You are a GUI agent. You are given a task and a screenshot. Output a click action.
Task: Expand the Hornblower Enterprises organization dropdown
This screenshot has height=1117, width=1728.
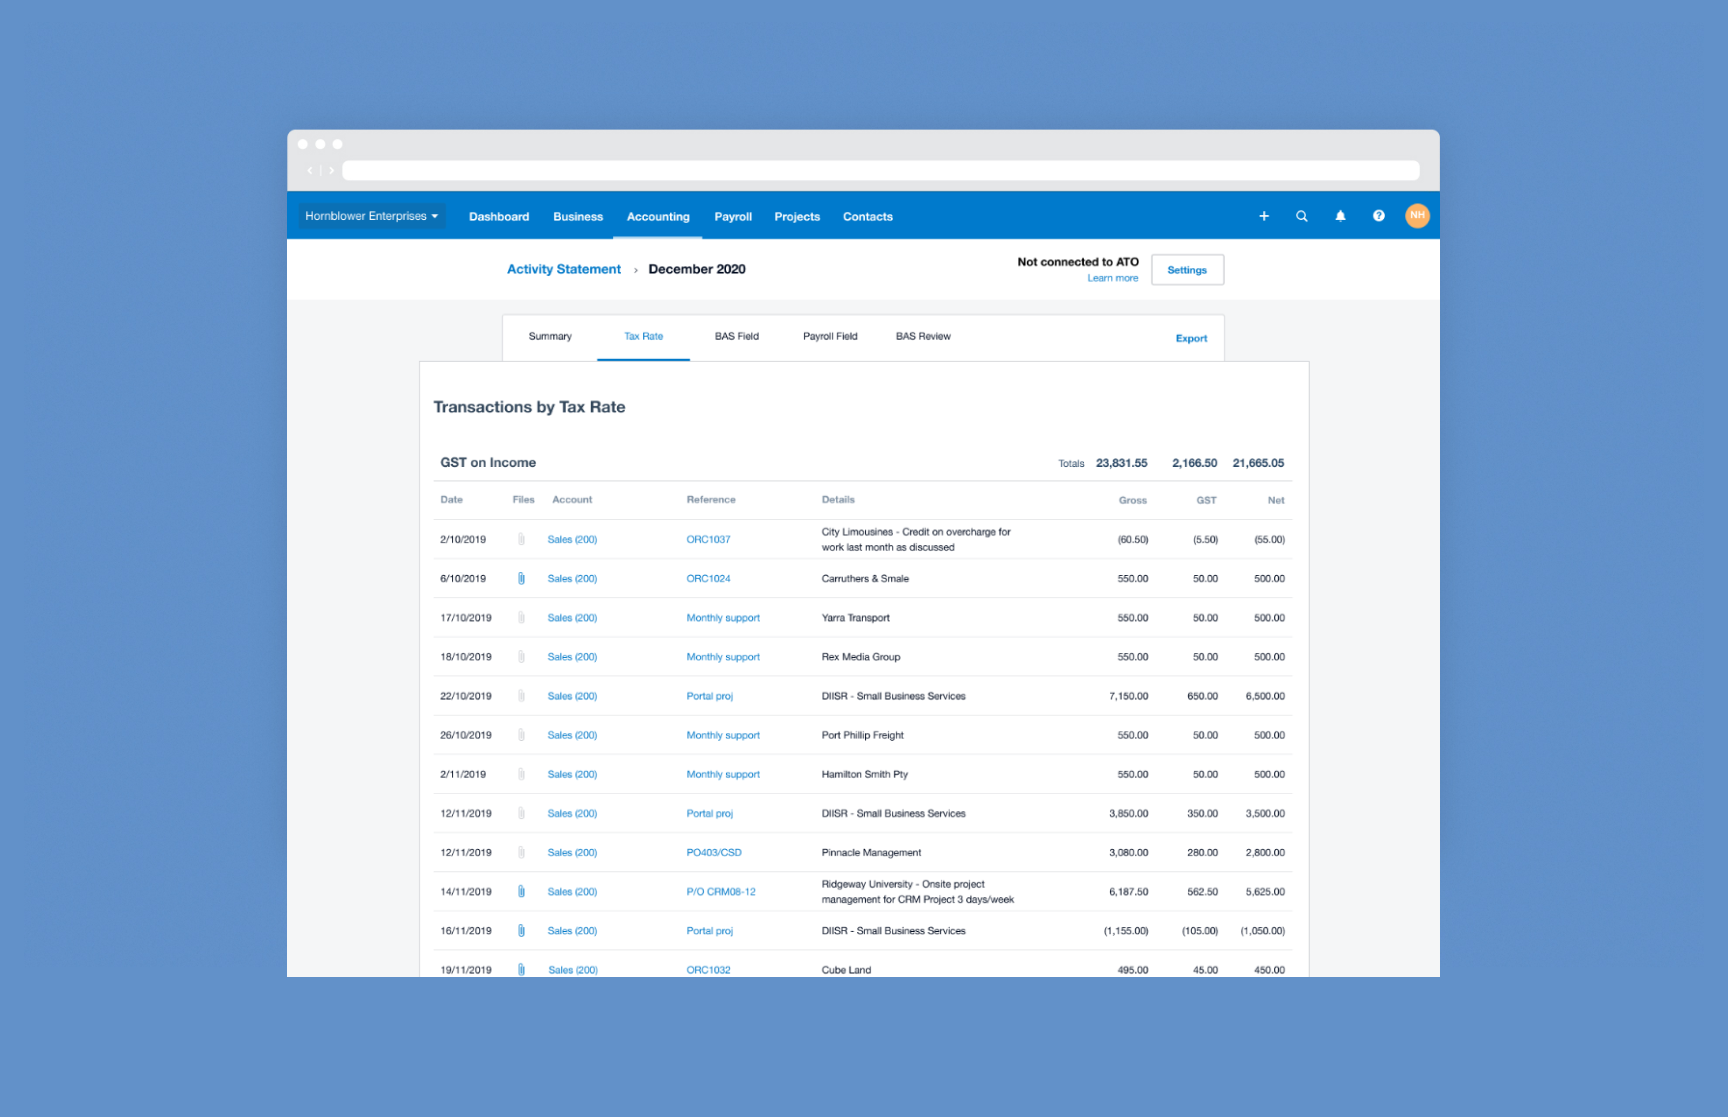[371, 216]
